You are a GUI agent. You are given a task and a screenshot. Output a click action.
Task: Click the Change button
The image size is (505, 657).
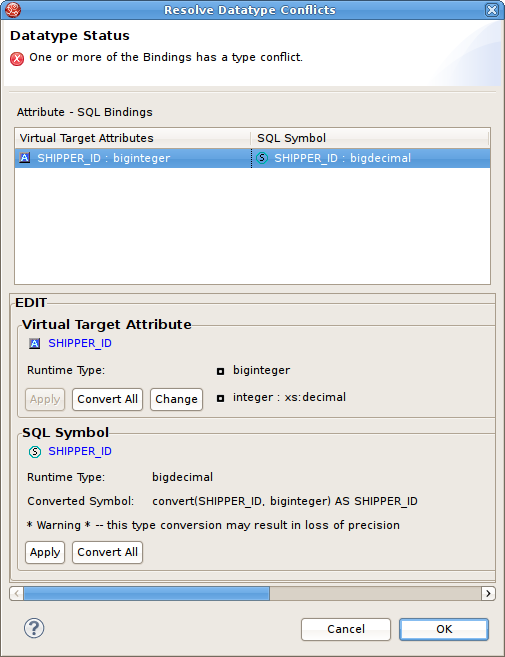tap(176, 399)
